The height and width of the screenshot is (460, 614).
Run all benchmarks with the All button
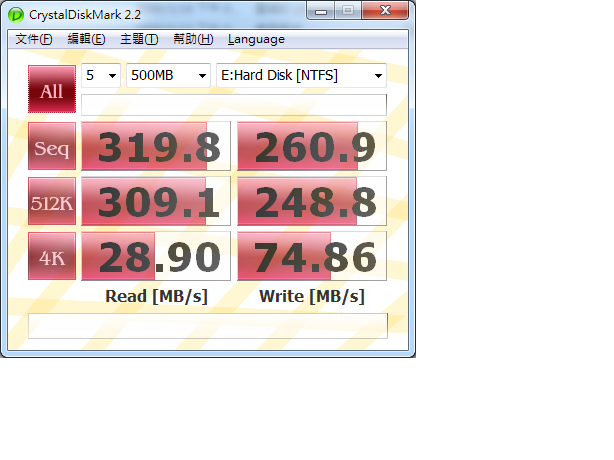[52, 89]
